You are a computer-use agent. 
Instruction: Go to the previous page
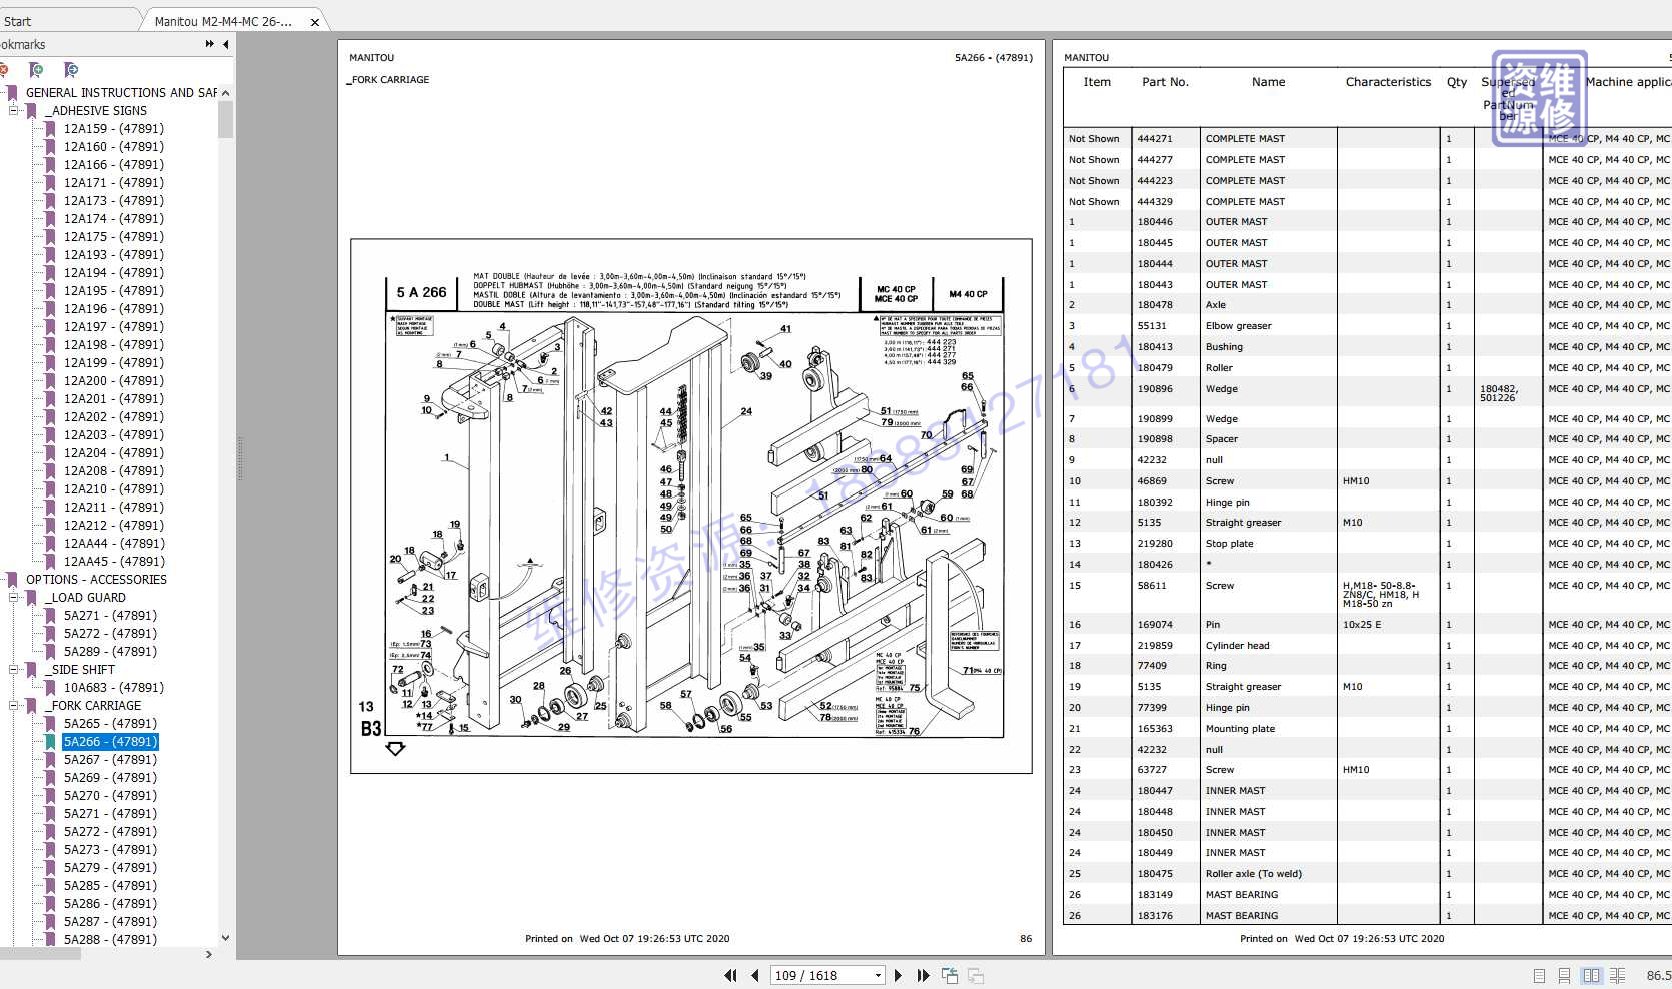pyautogui.click(x=754, y=975)
